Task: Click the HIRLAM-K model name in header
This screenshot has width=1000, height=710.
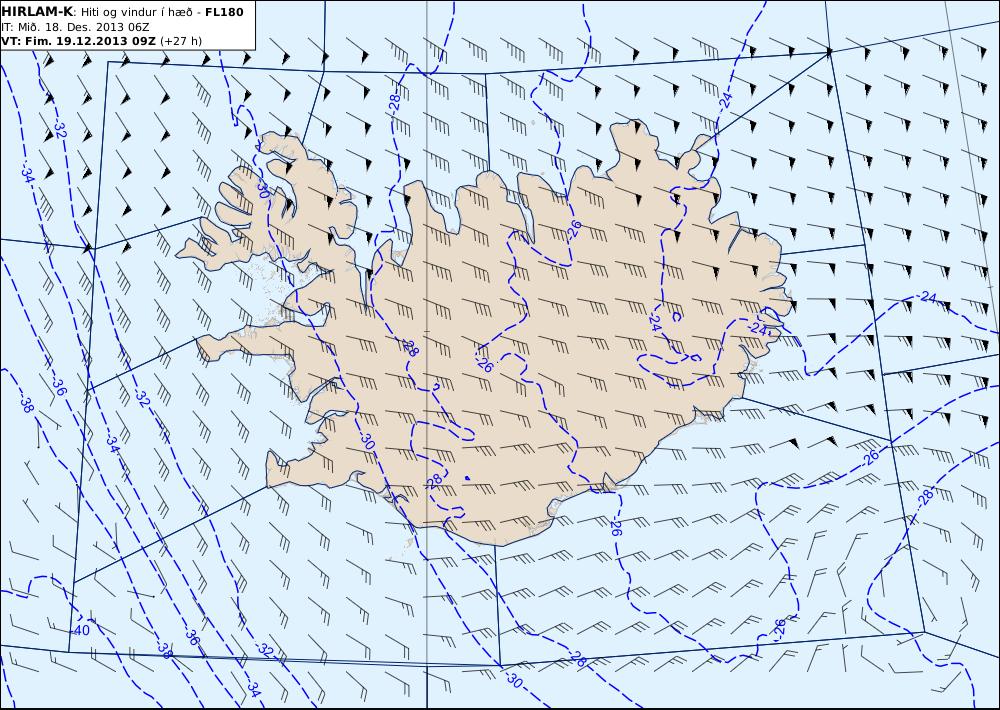Action: (x=37, y=12)
